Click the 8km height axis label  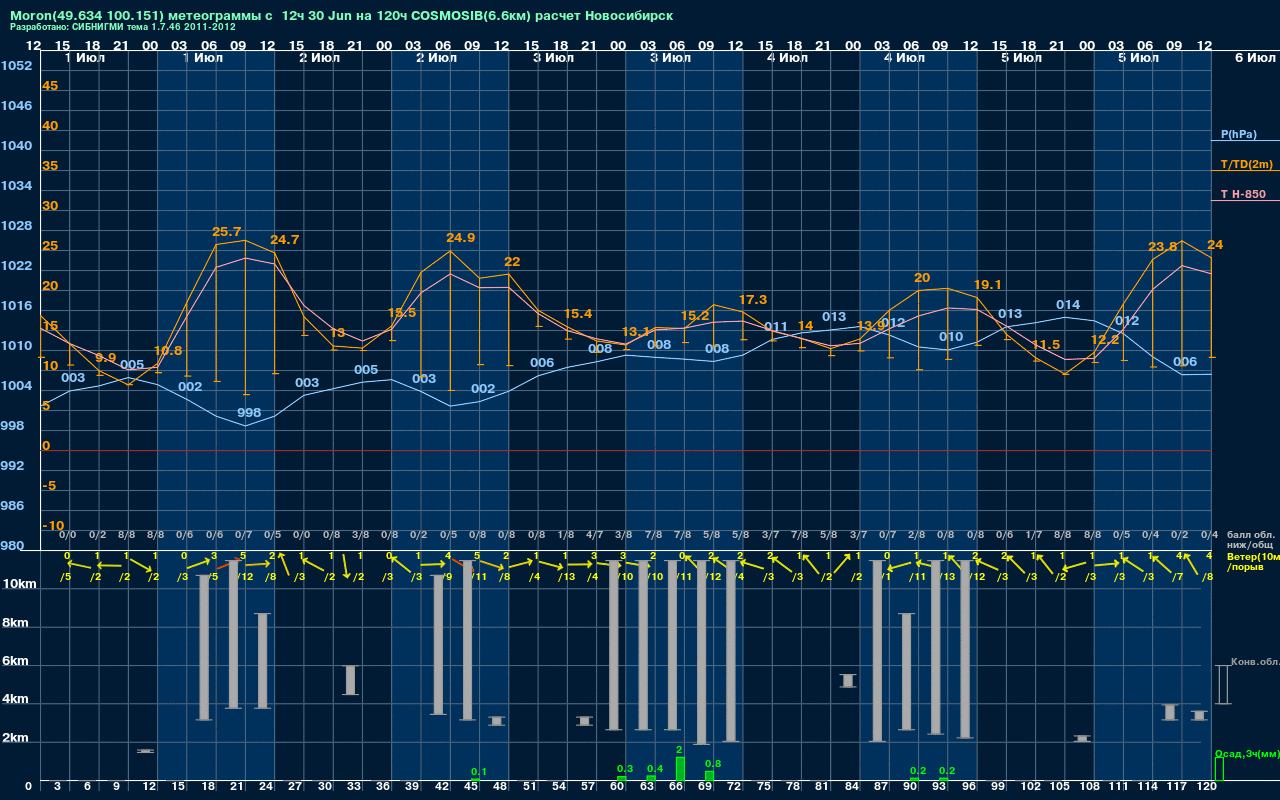coord(17,623)
